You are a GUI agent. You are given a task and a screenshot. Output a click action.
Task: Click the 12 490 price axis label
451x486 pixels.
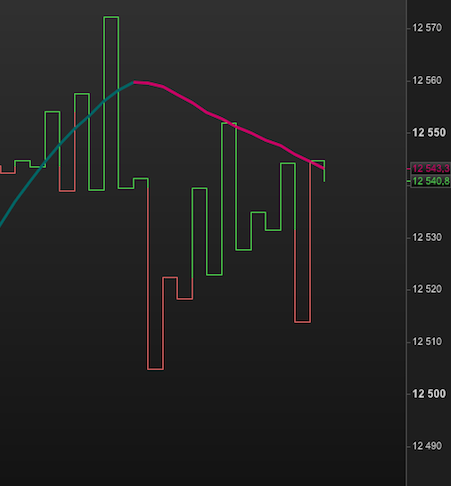427,446
